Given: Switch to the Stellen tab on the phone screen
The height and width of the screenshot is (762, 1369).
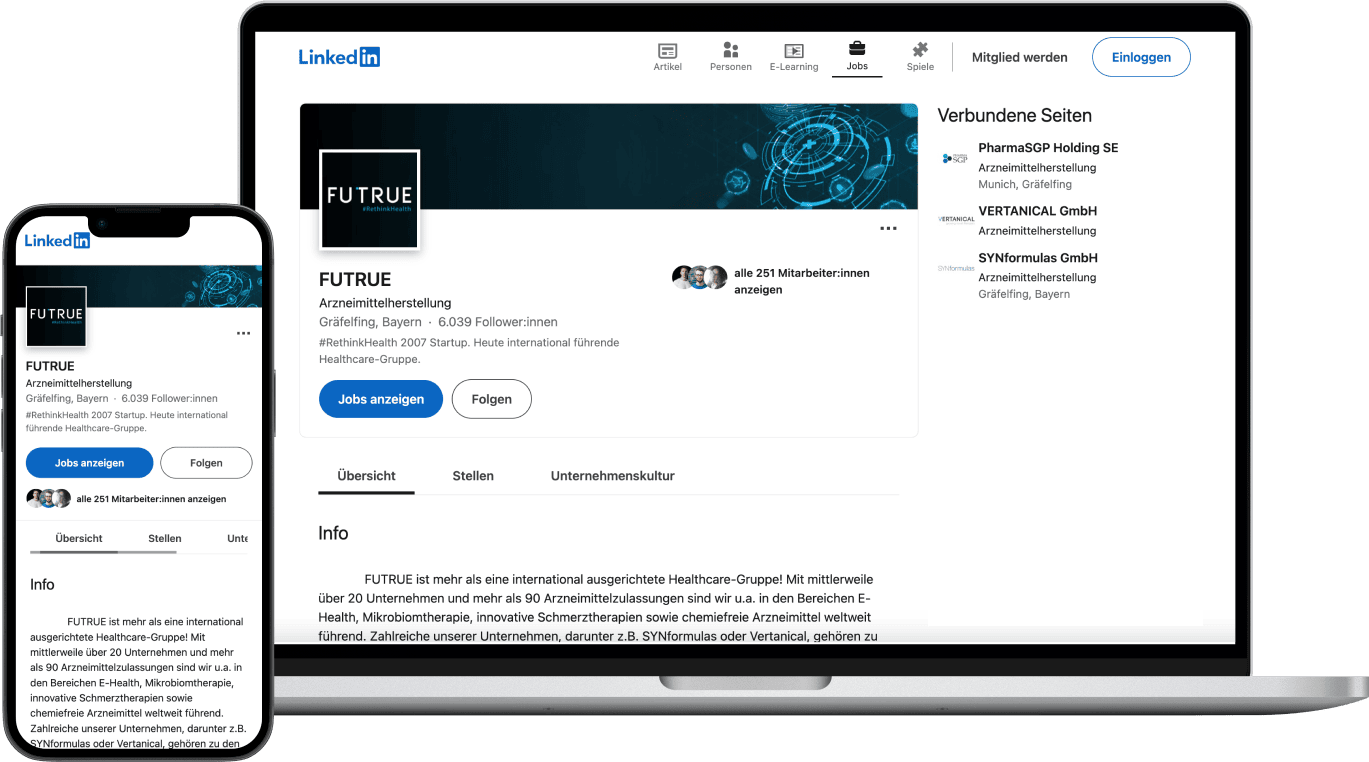Looking at the screenshot, I should pos(165,538).
